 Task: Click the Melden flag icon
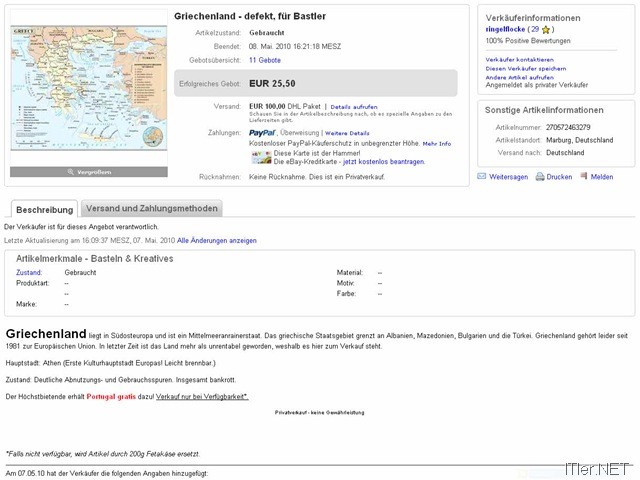click(584, 176)
